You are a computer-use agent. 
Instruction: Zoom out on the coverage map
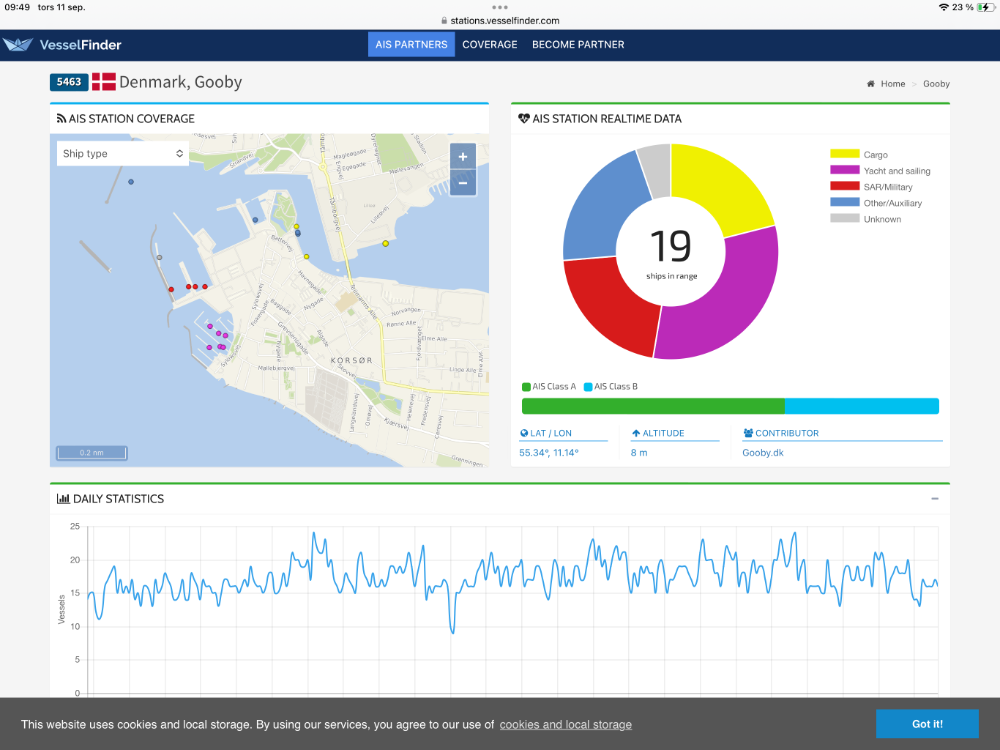click(462, 182)
